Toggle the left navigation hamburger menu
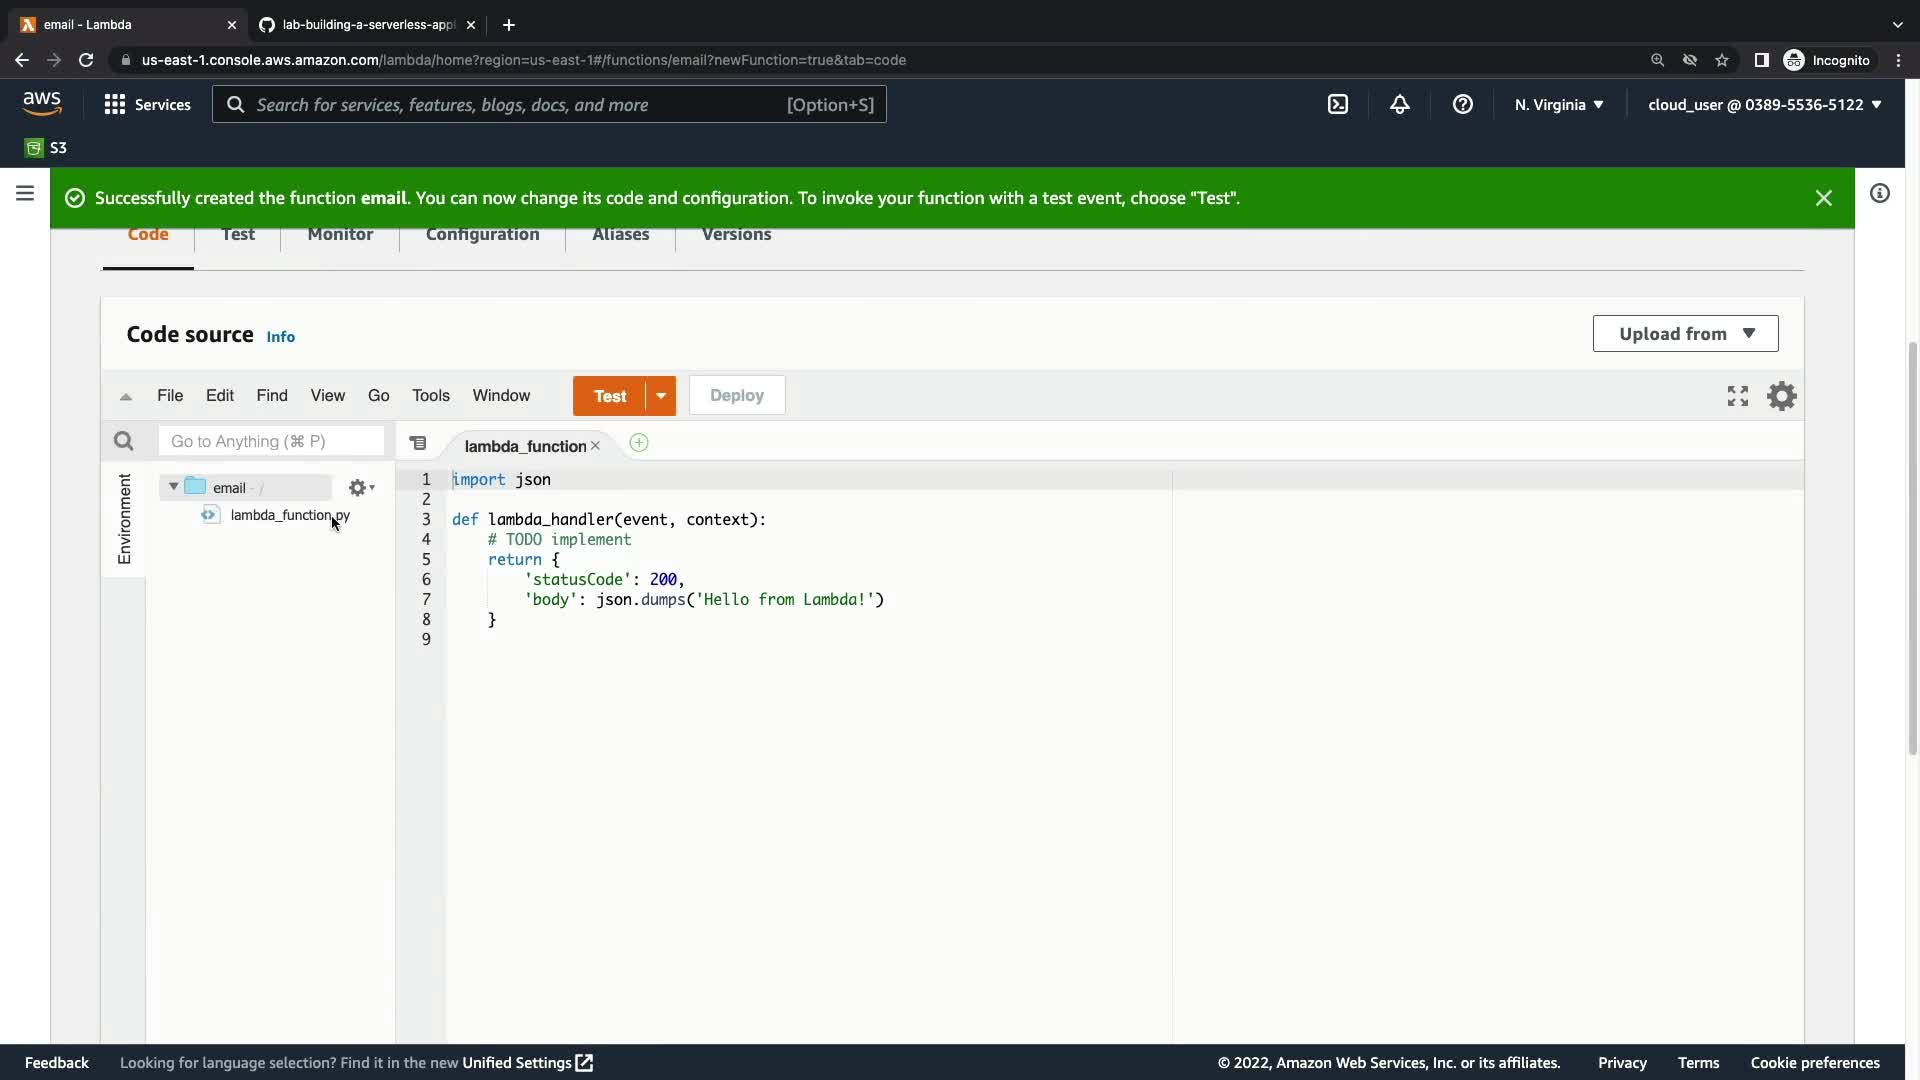The width and height of the screenshot is (1920, 1080). (x=25, y=193)
